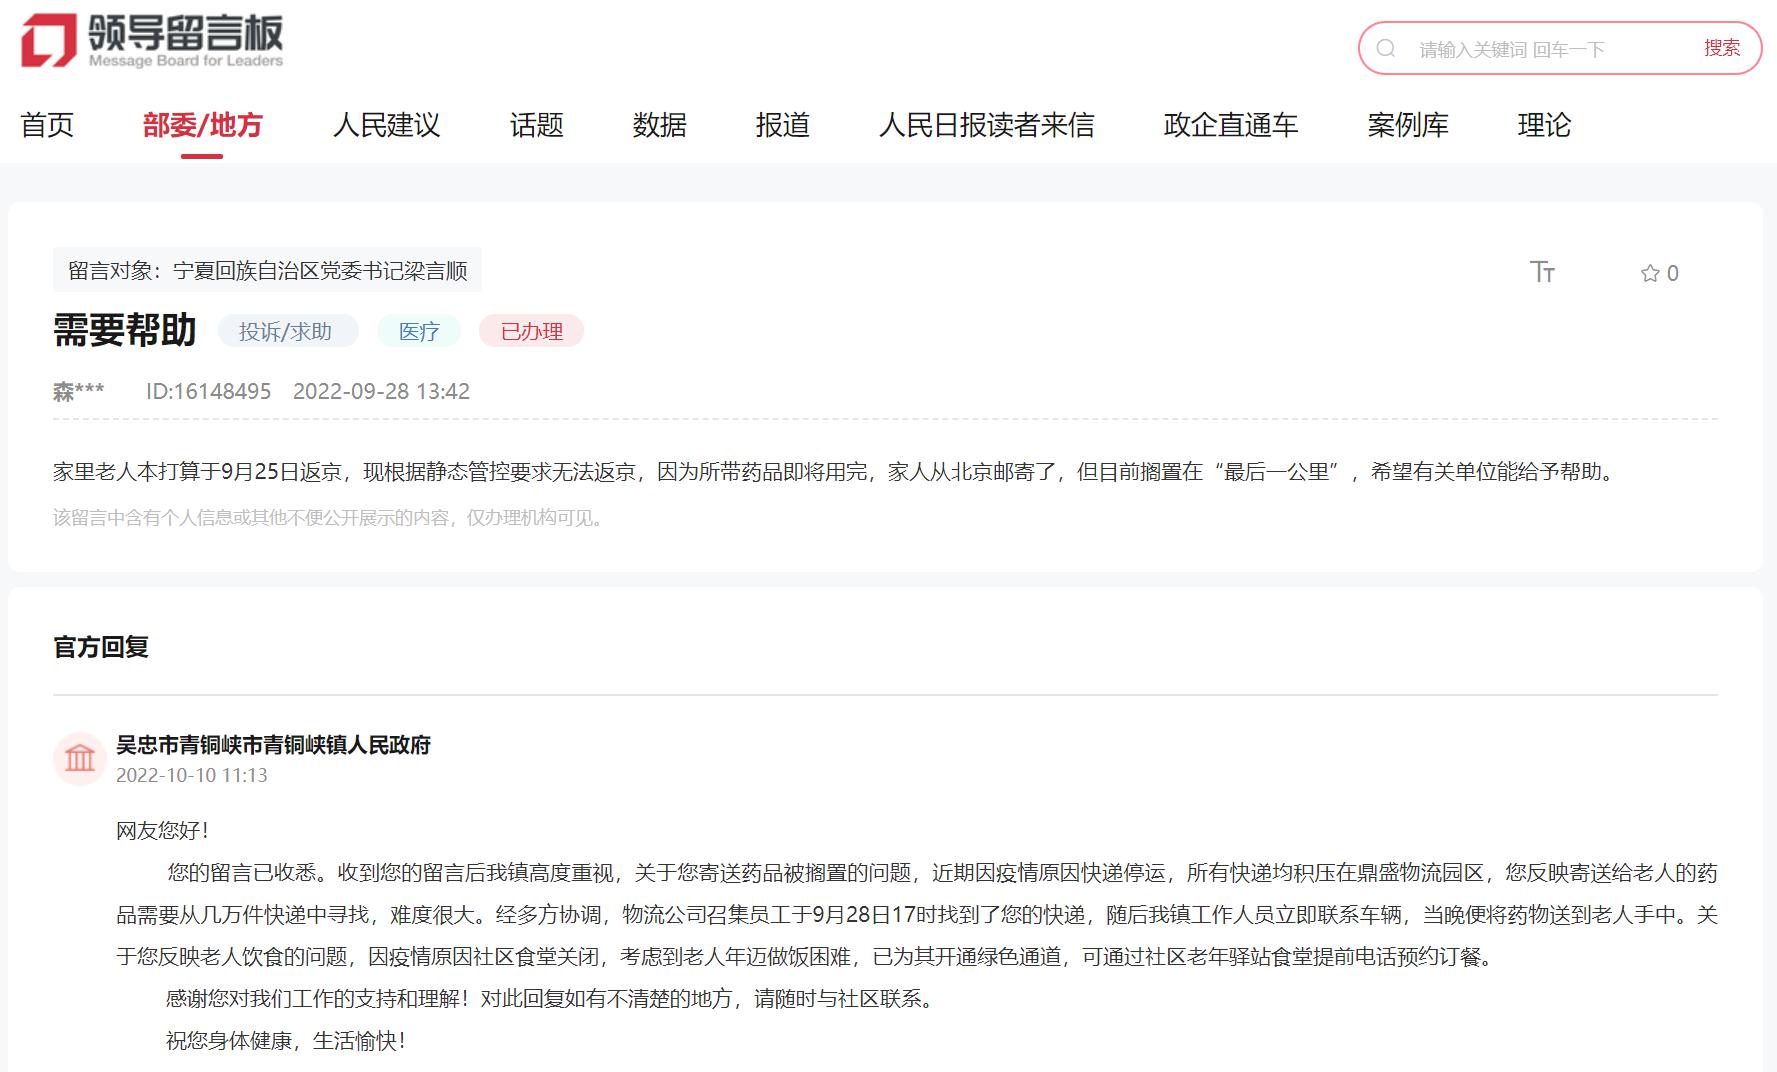Open the 数据 data page
This screenshot has height=1072, width=1777.
[659, 125]
